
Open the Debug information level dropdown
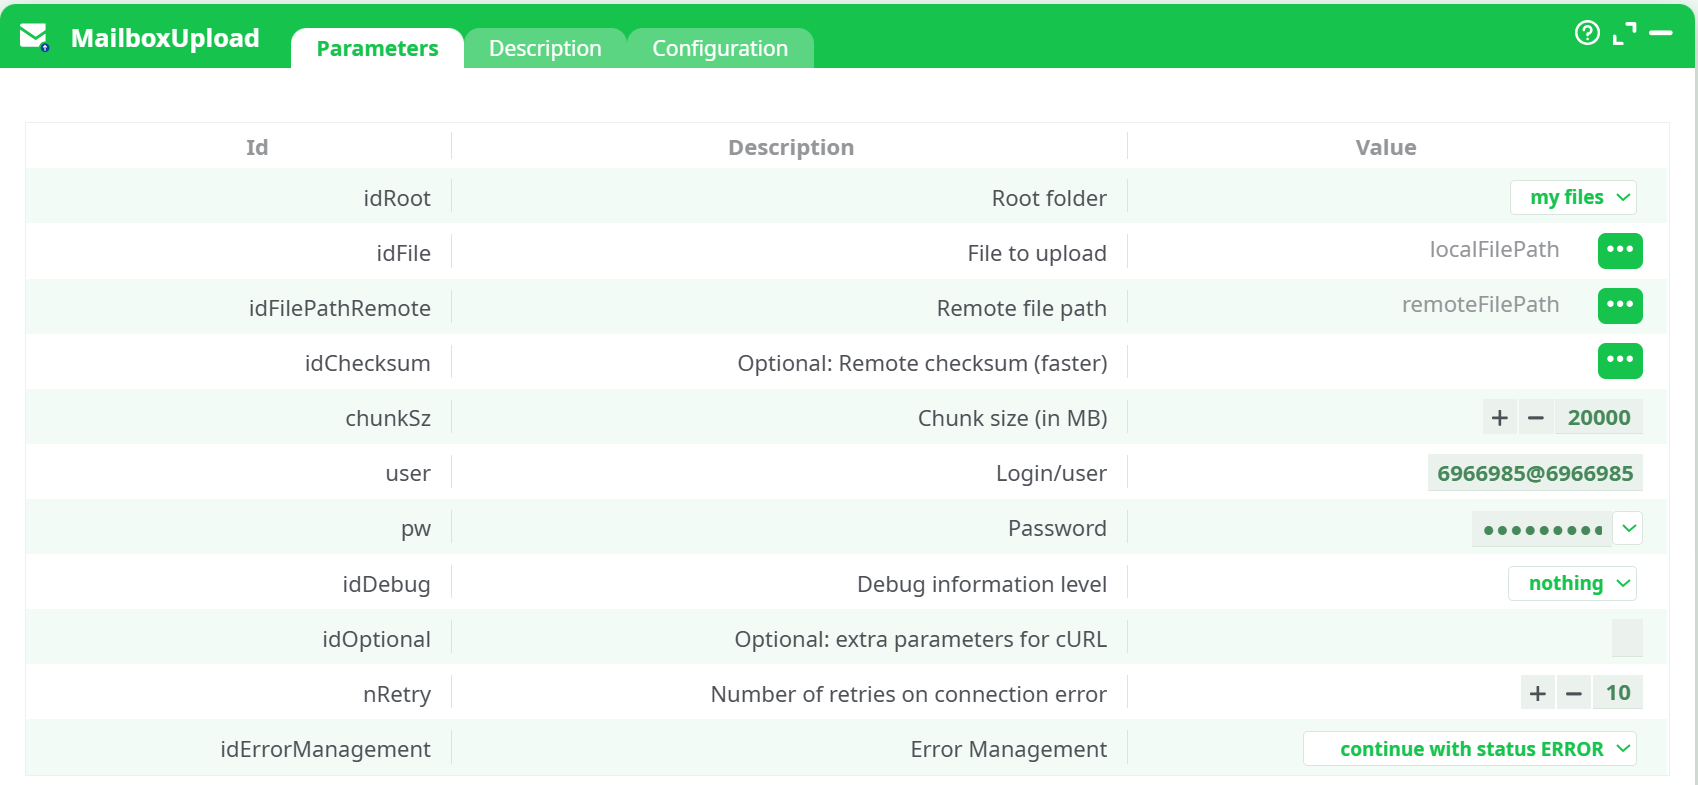(1572, 583)
